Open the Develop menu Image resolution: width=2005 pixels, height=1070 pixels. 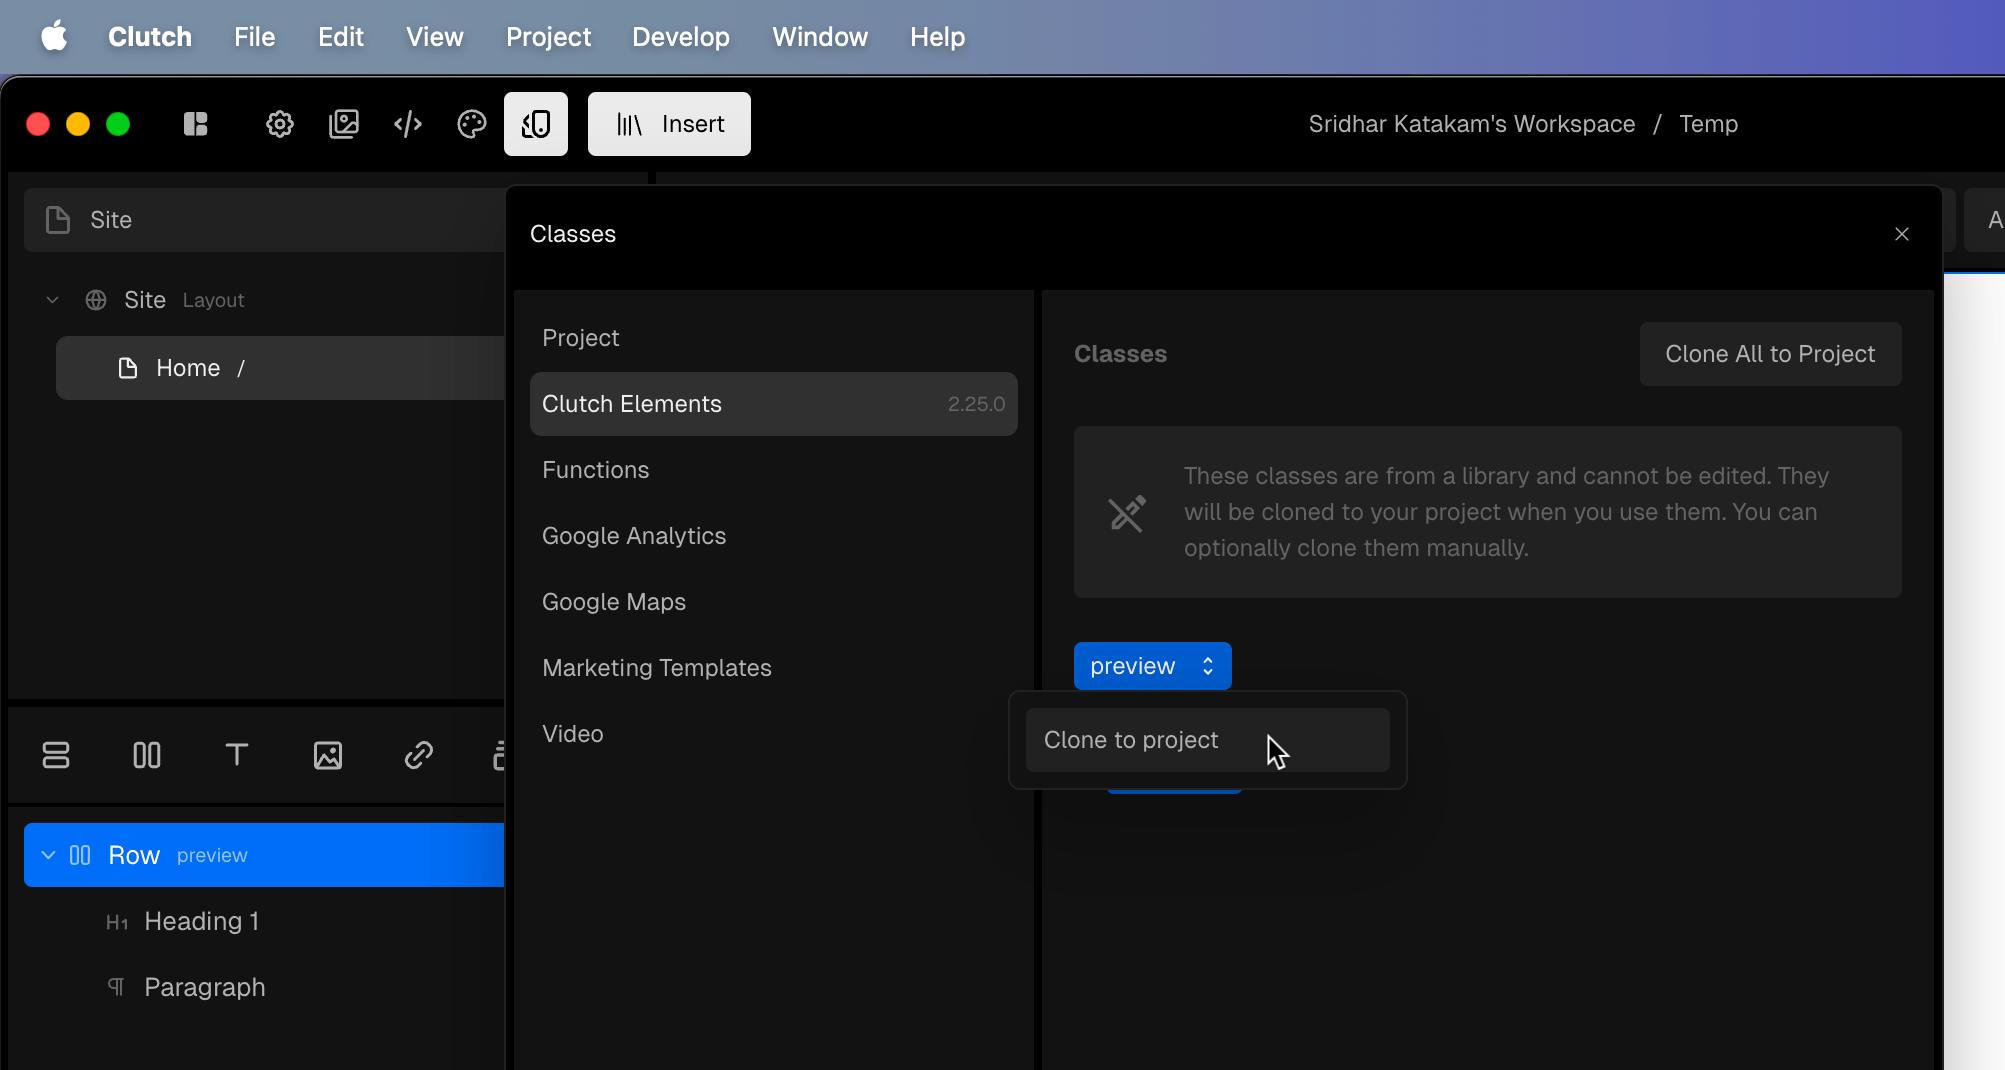click(681, 37)
